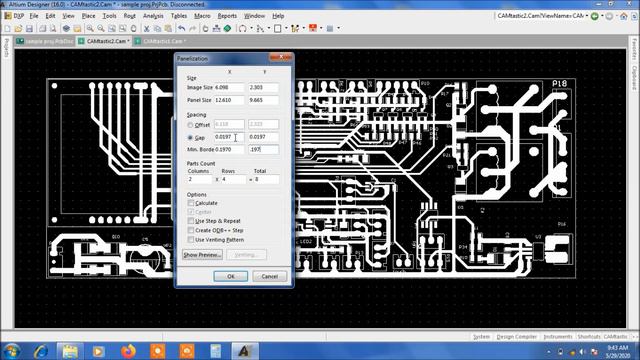The image size is (640, 360).
Task: Open the DXP system menu icon
Action: pos(8,16)
